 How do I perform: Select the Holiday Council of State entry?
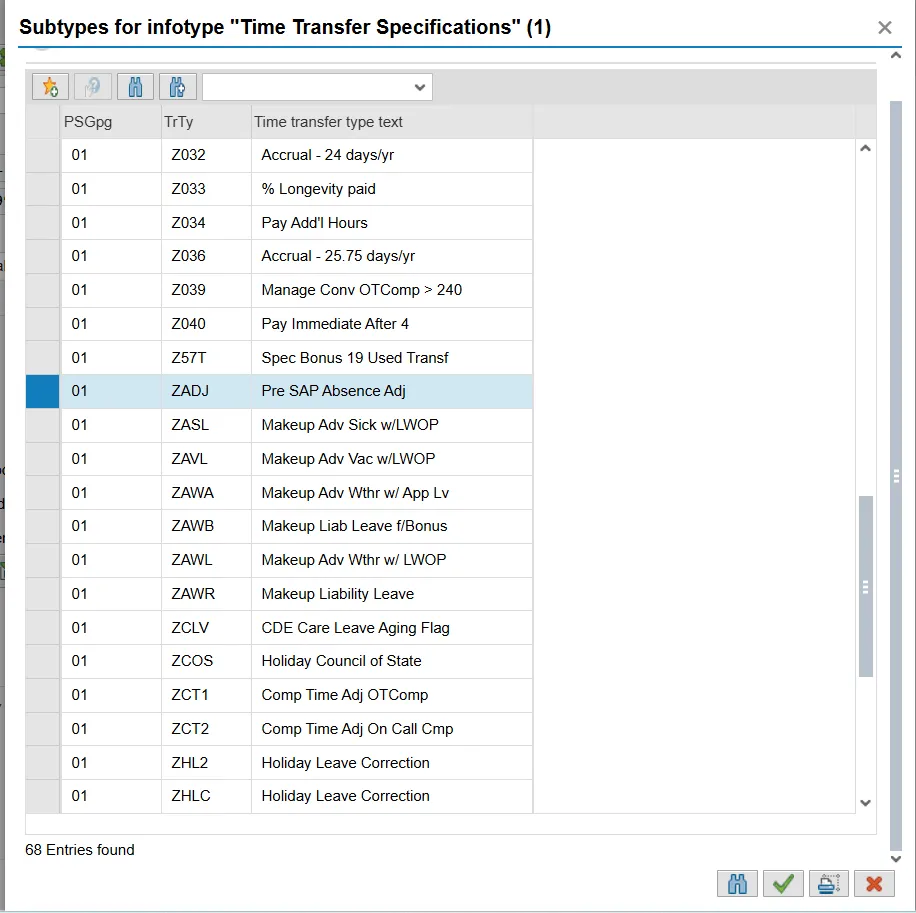tap(341, 661)
